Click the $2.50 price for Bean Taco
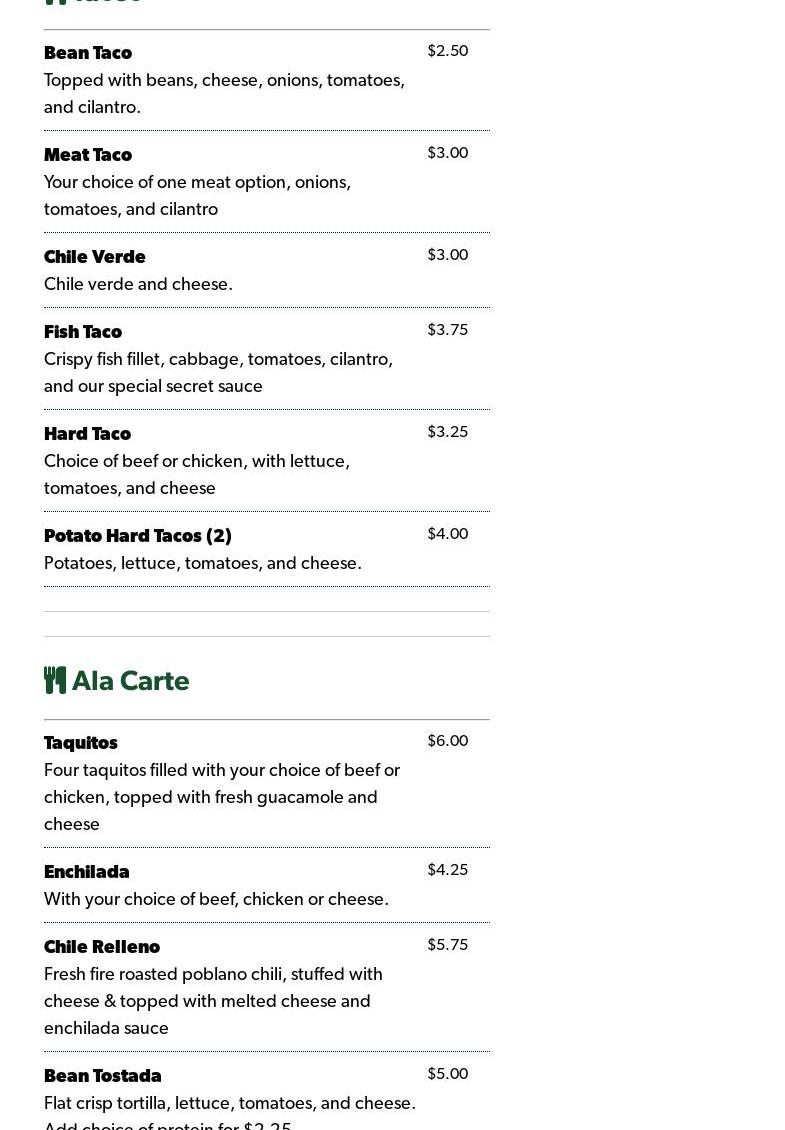785x1130 pixels. (x=447, y=51)
